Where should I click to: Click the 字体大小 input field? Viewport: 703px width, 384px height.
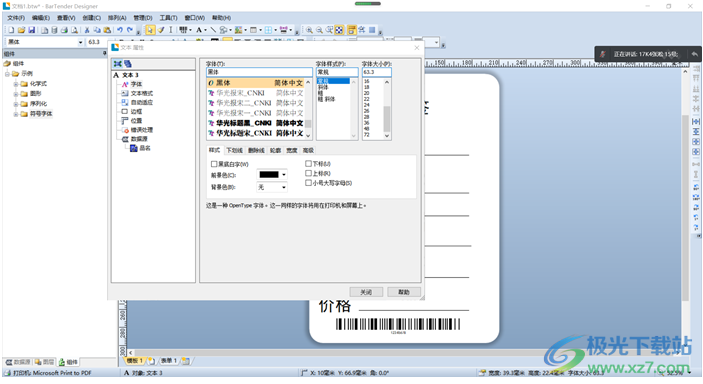pos(377,72)
